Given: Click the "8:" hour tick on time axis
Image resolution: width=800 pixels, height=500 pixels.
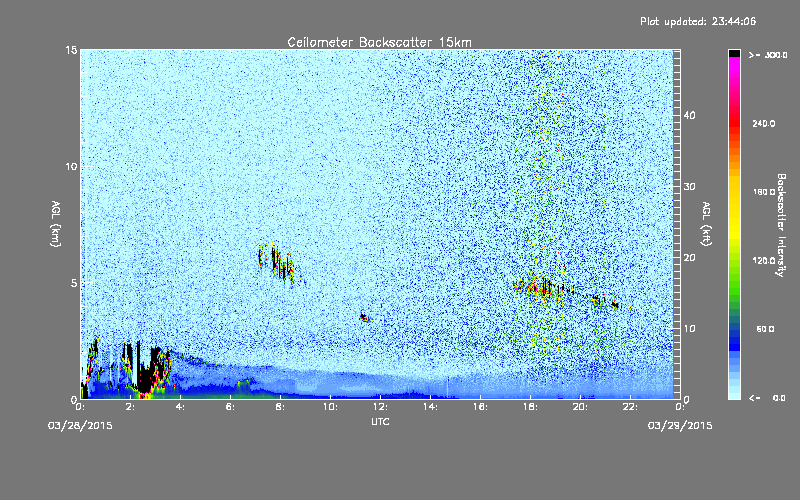Looking at the screenshot, I should [x=280, y=407].
